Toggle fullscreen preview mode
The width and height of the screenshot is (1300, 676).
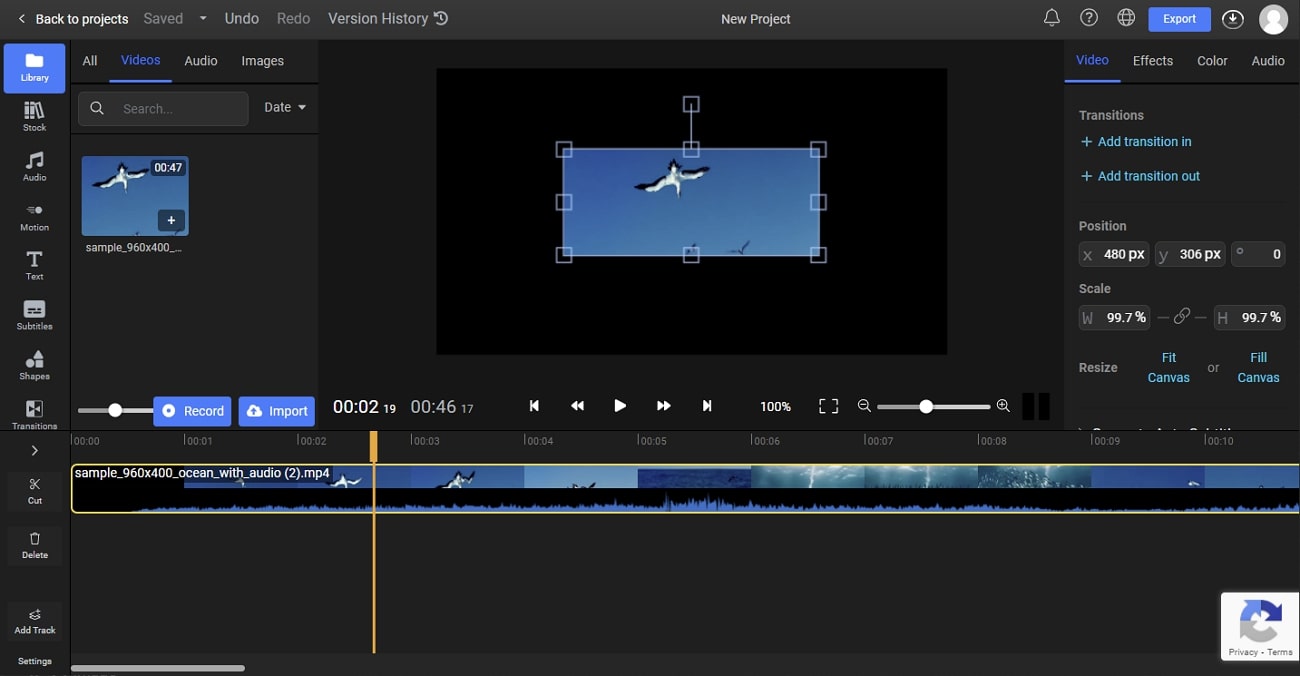[828, 406]
